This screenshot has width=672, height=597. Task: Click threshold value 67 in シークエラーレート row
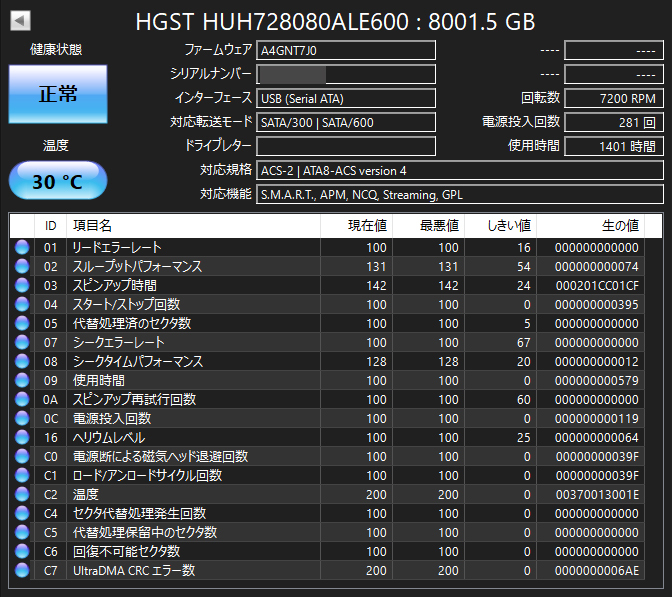[x=523, y=342]
